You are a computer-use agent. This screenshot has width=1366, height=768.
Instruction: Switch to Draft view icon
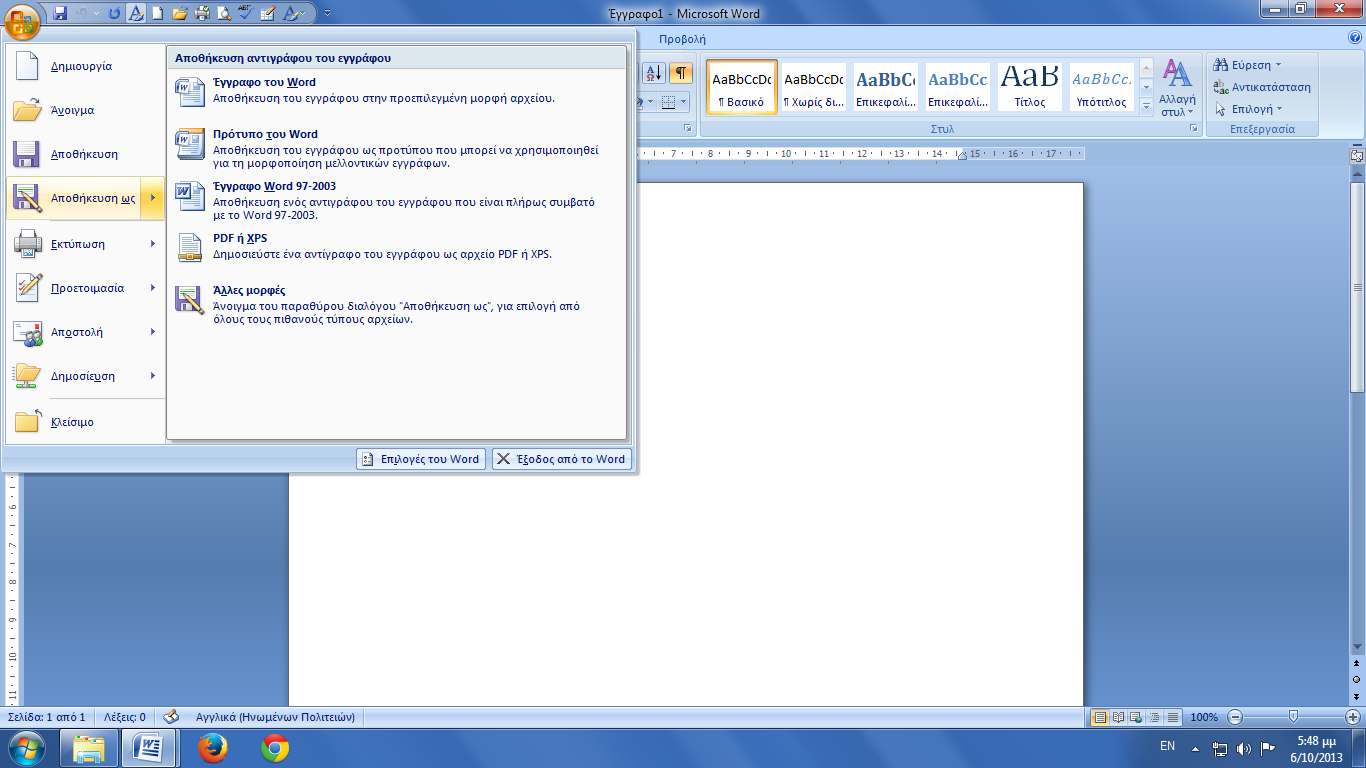click(x=1172, y=717)
